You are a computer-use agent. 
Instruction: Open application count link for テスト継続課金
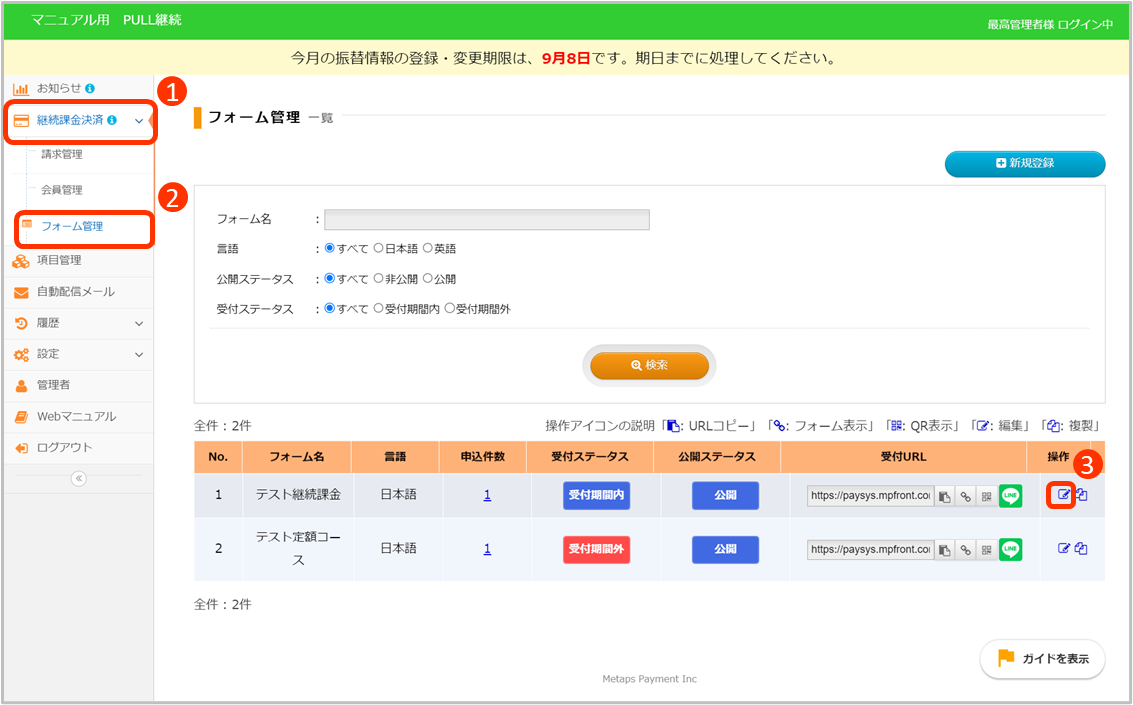(x=487, y=495)
